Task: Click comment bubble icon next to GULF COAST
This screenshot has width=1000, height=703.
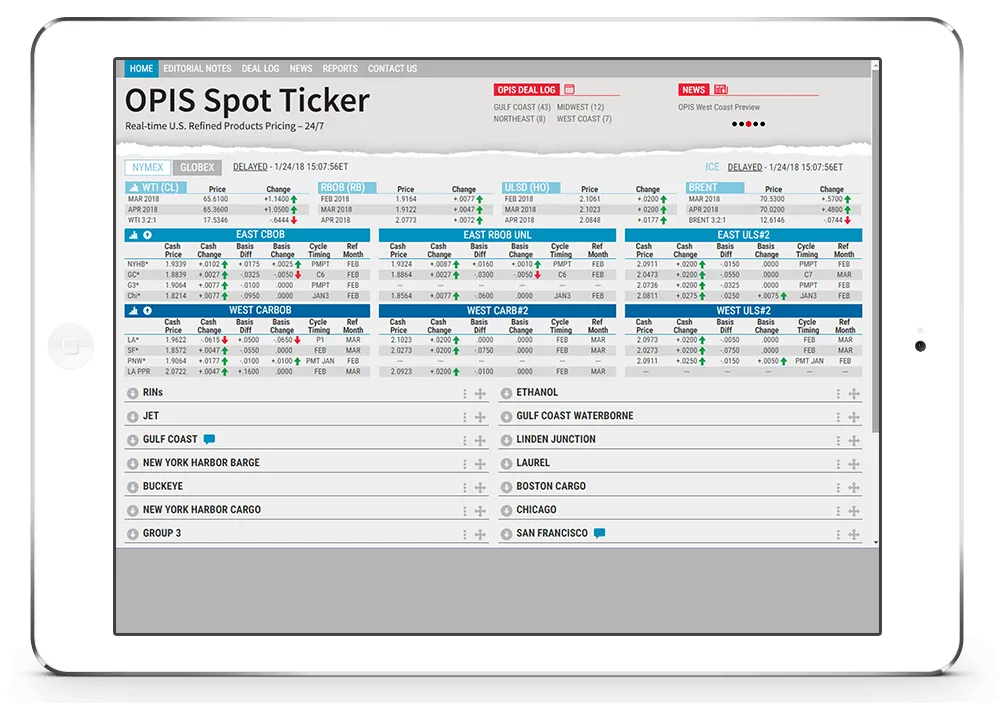Action: click(x=209, y=439)
